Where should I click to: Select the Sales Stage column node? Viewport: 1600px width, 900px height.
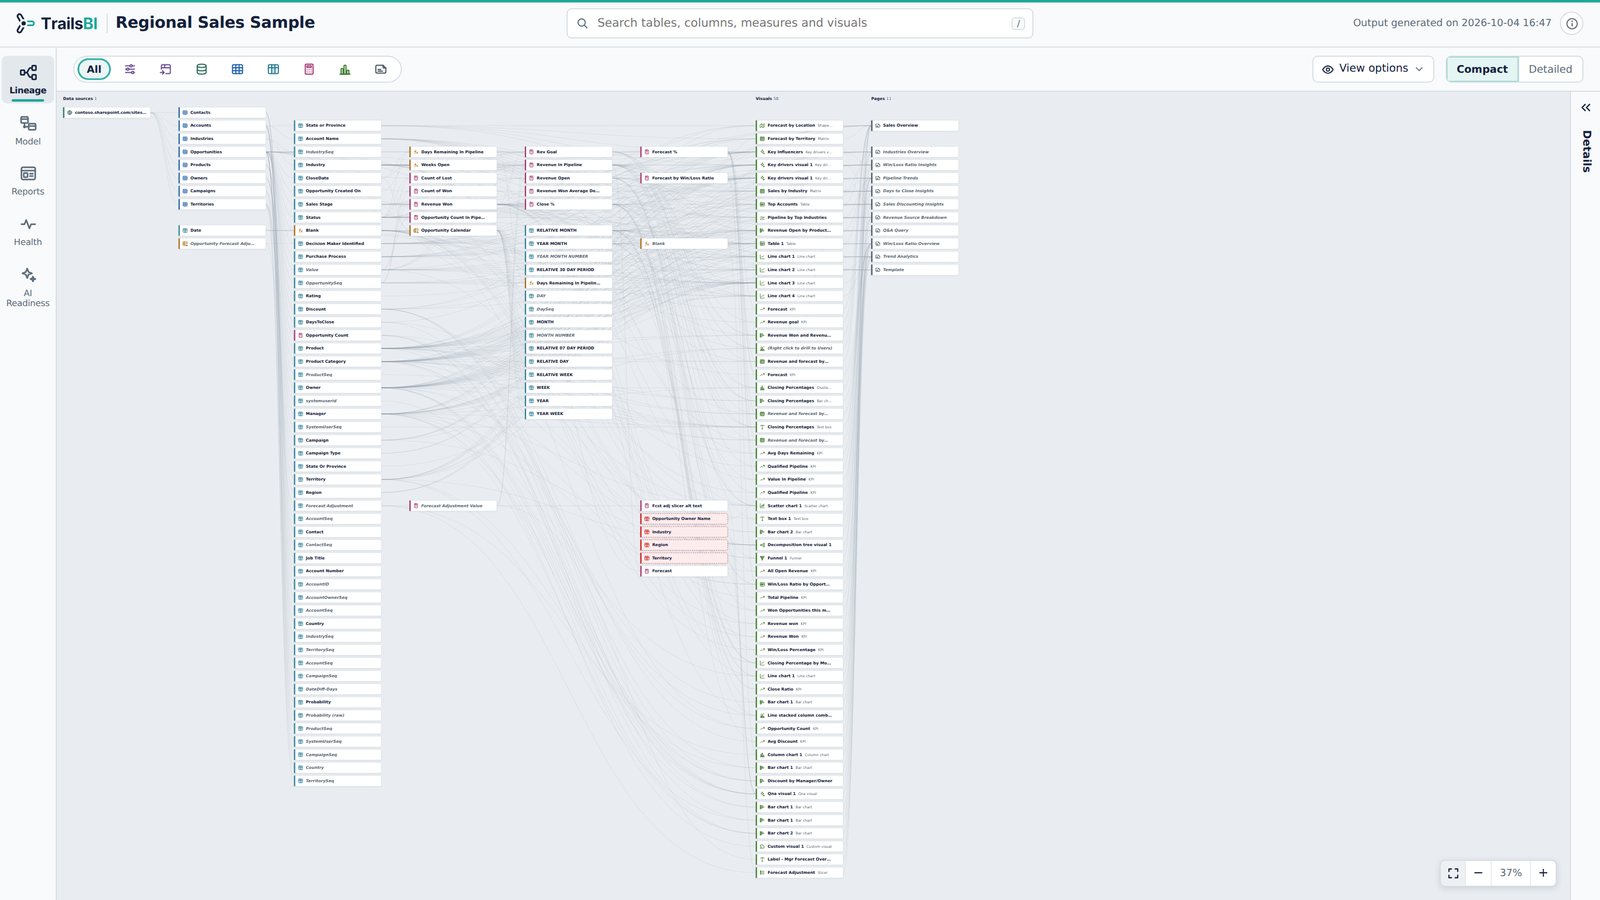tap(338, 204)
